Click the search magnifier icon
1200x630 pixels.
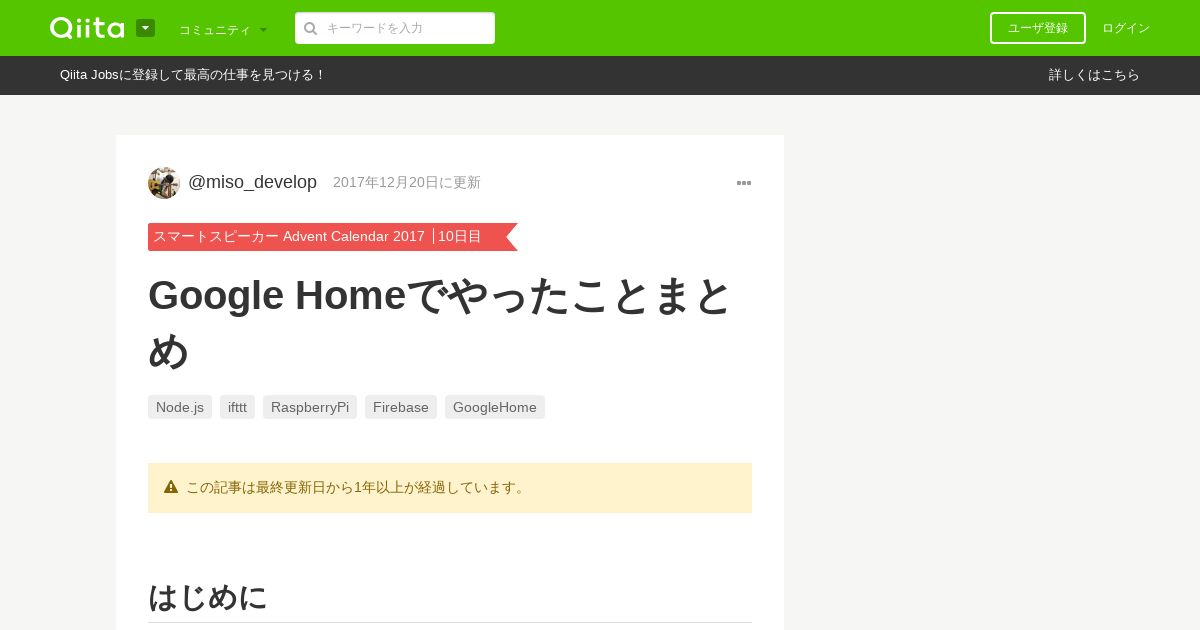(310, 28)
